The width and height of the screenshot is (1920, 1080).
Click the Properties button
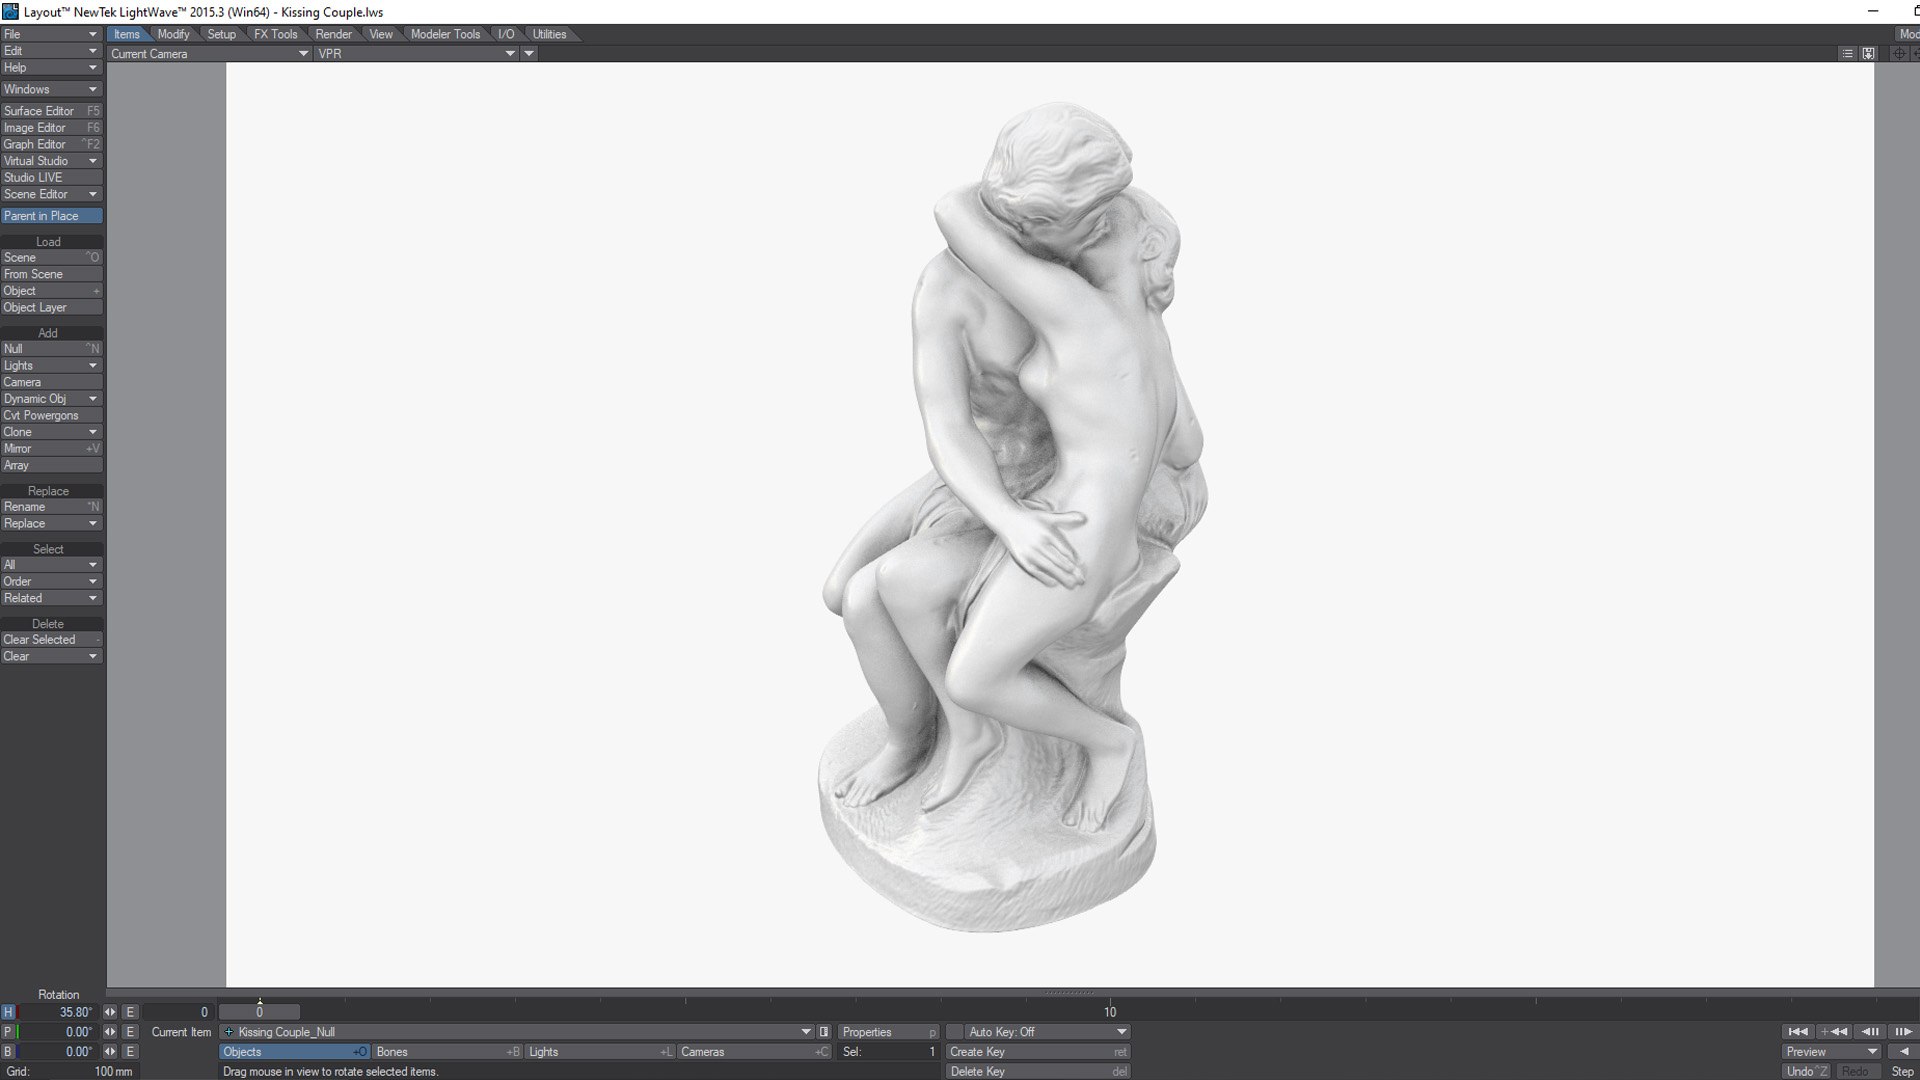click(x=889, y=1032)
